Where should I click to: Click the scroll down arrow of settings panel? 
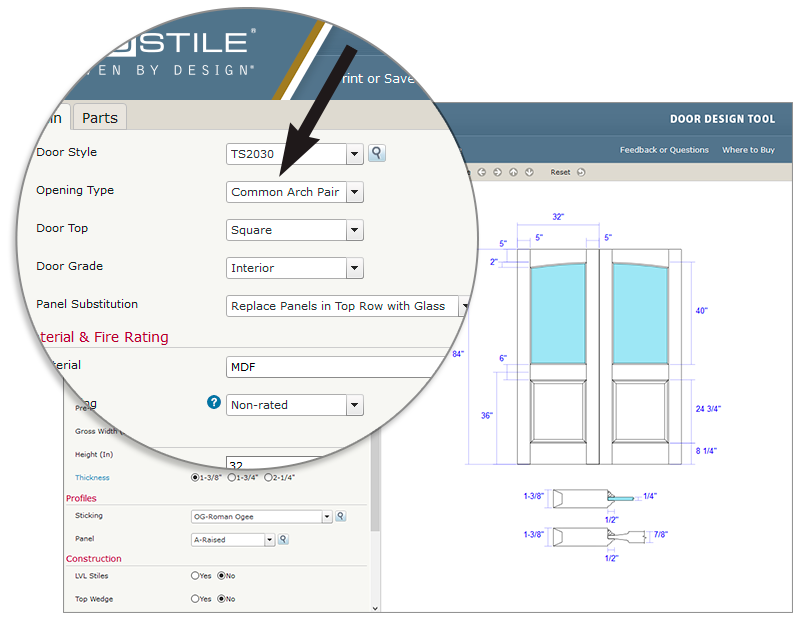pyautogui.click(x=375, y=608)
